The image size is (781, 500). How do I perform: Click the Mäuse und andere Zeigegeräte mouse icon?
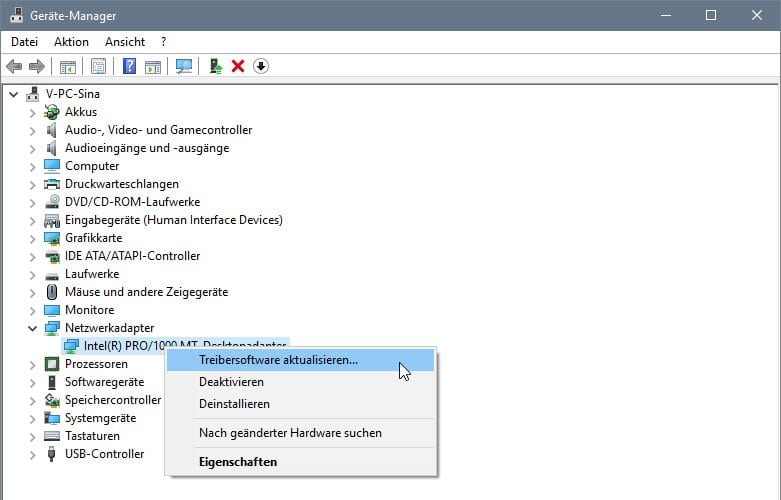52,292
